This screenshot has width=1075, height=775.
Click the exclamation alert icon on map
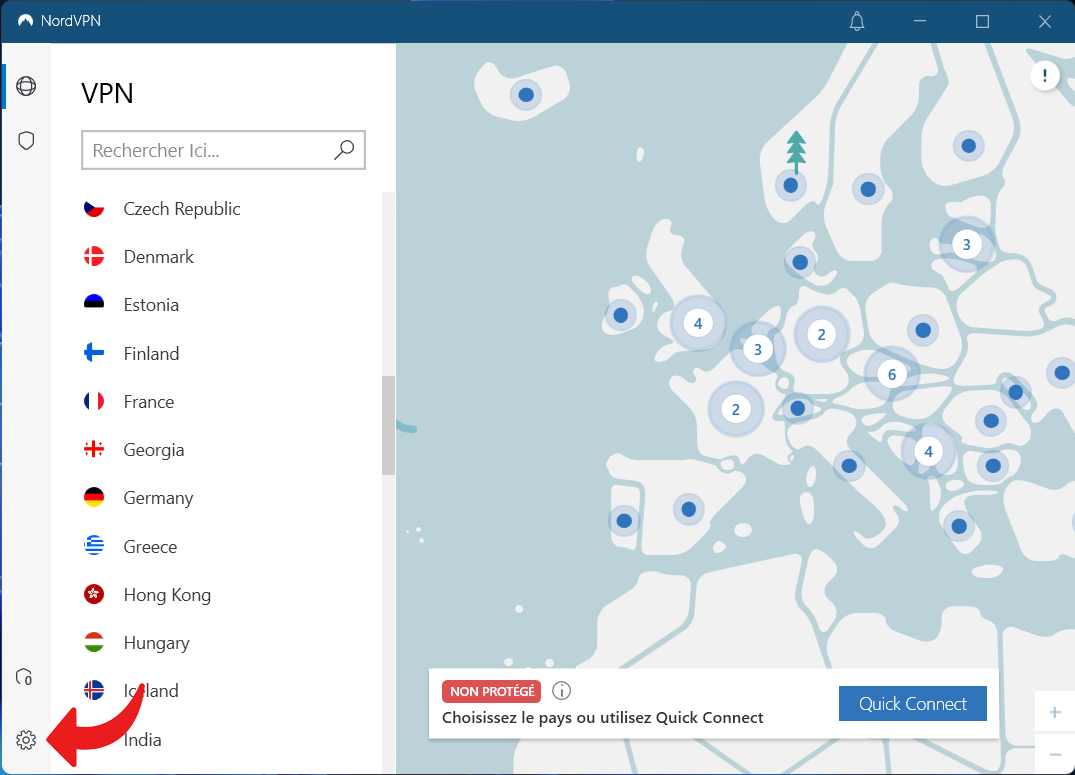coord(1045,75)
